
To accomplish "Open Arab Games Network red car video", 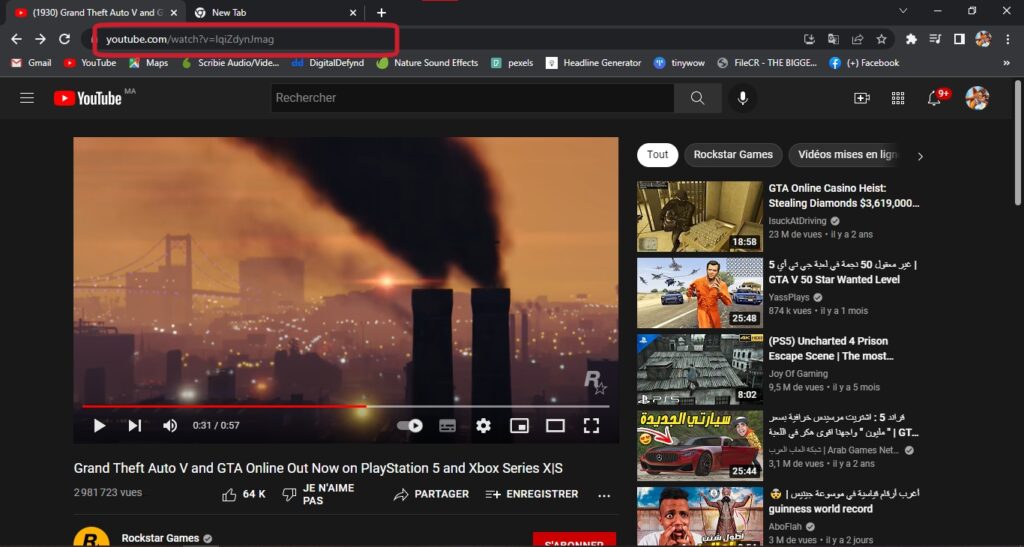I will (x=699, y=446).
